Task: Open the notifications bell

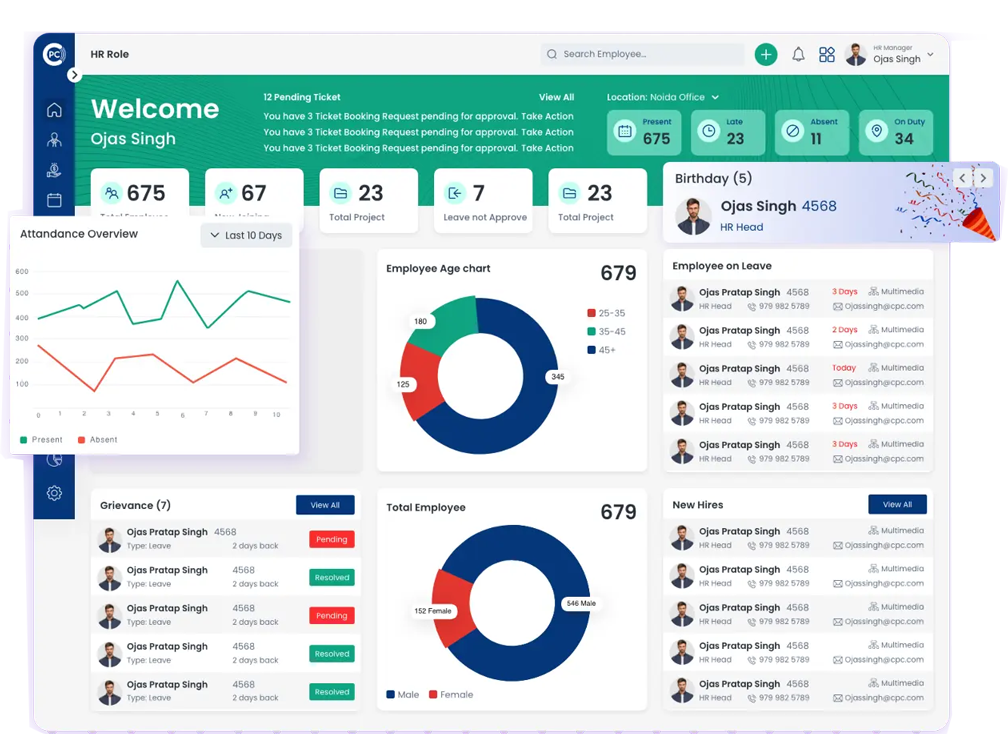Action: tap(798, 55)
